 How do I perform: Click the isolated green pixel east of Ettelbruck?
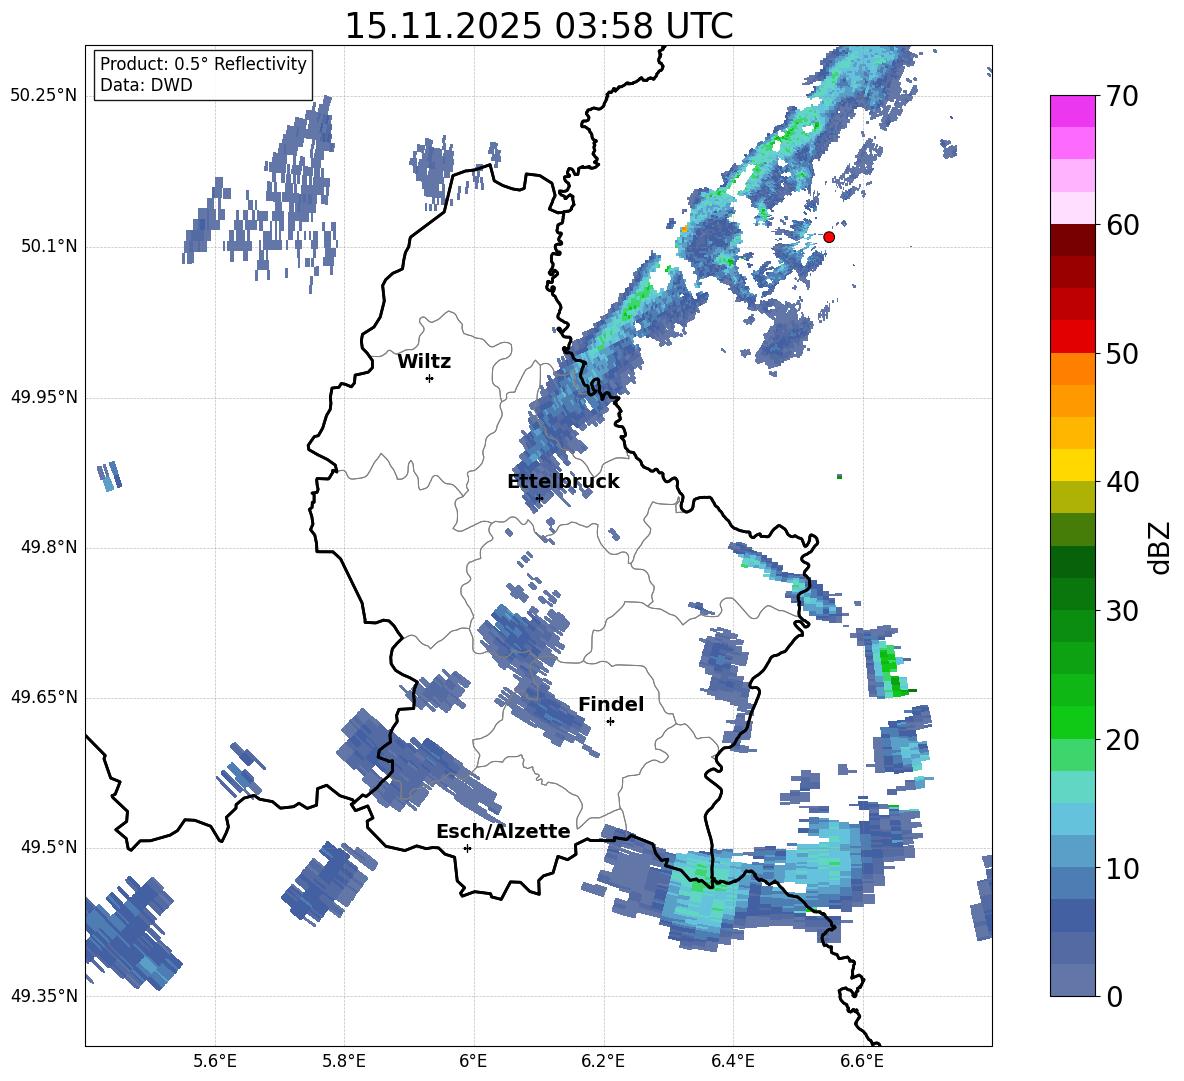pyautogui.click(x=839, y=476)
